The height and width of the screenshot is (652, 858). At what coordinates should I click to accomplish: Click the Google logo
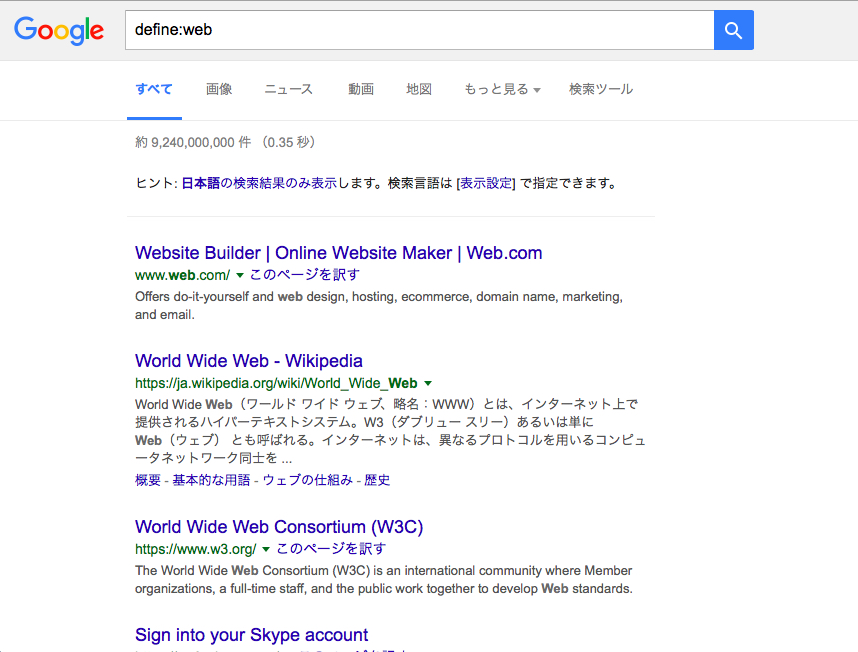[x=59, y=31]
